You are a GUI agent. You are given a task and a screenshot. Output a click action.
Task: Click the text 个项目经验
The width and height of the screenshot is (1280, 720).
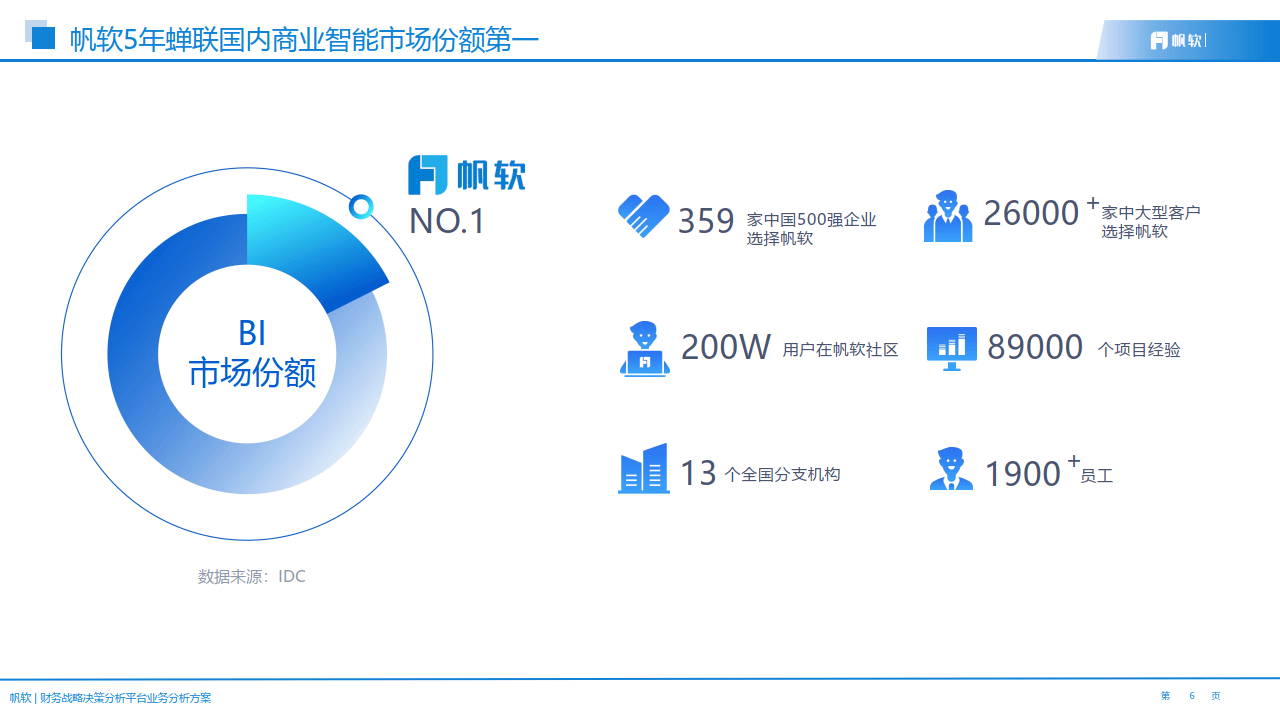pos(1139,350)
